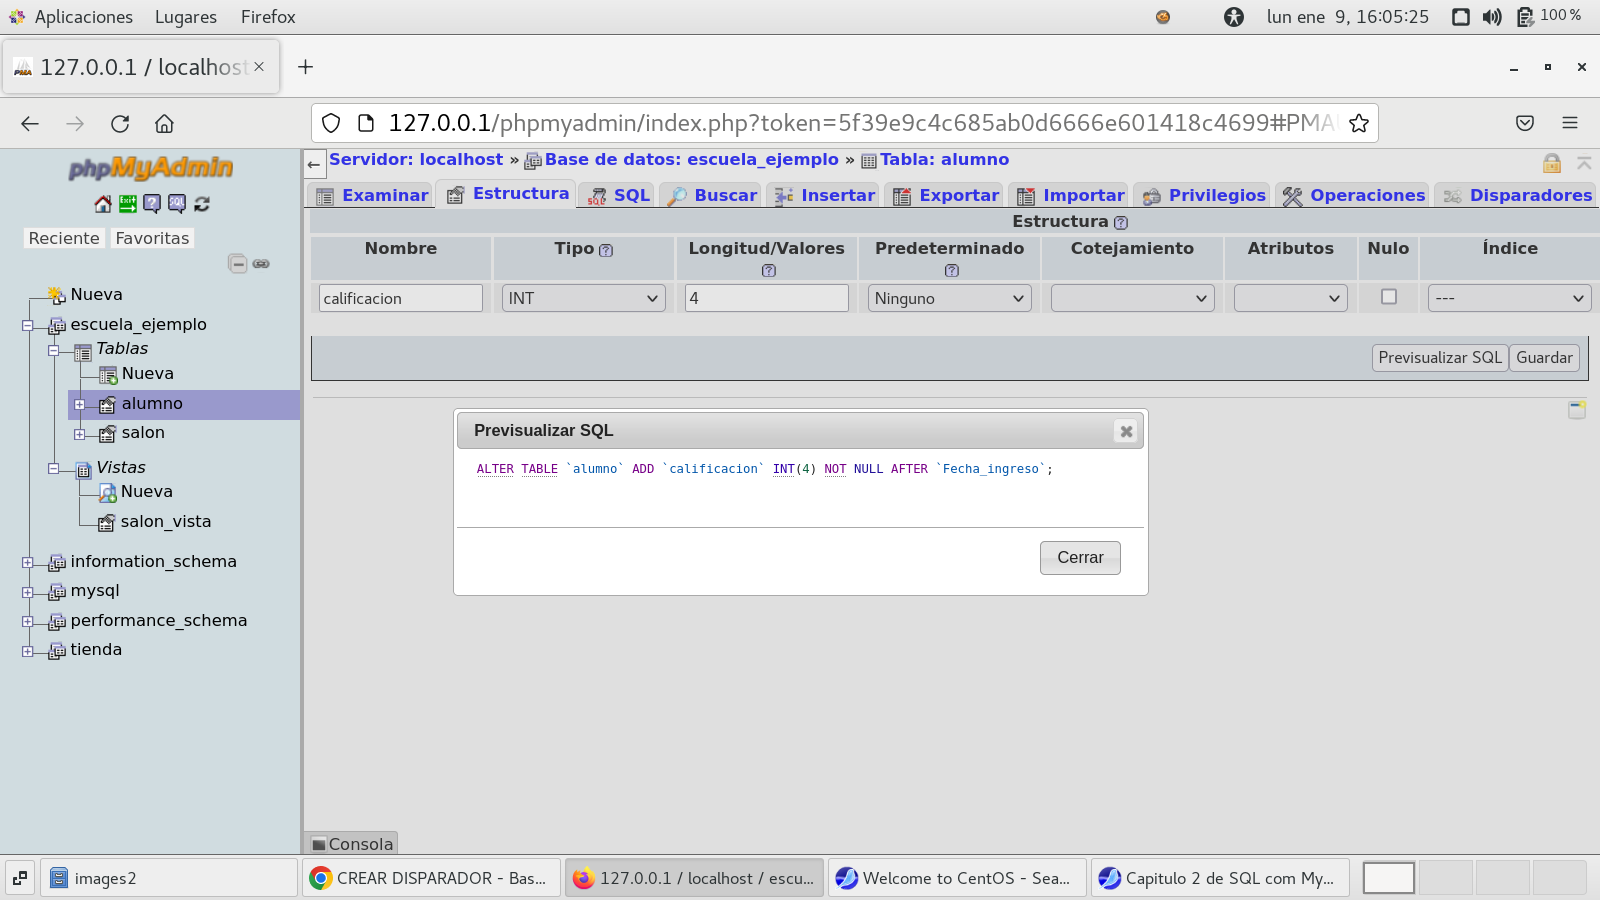Open the Índice dropdown

pyautogui.click(x=1508, y=298)
